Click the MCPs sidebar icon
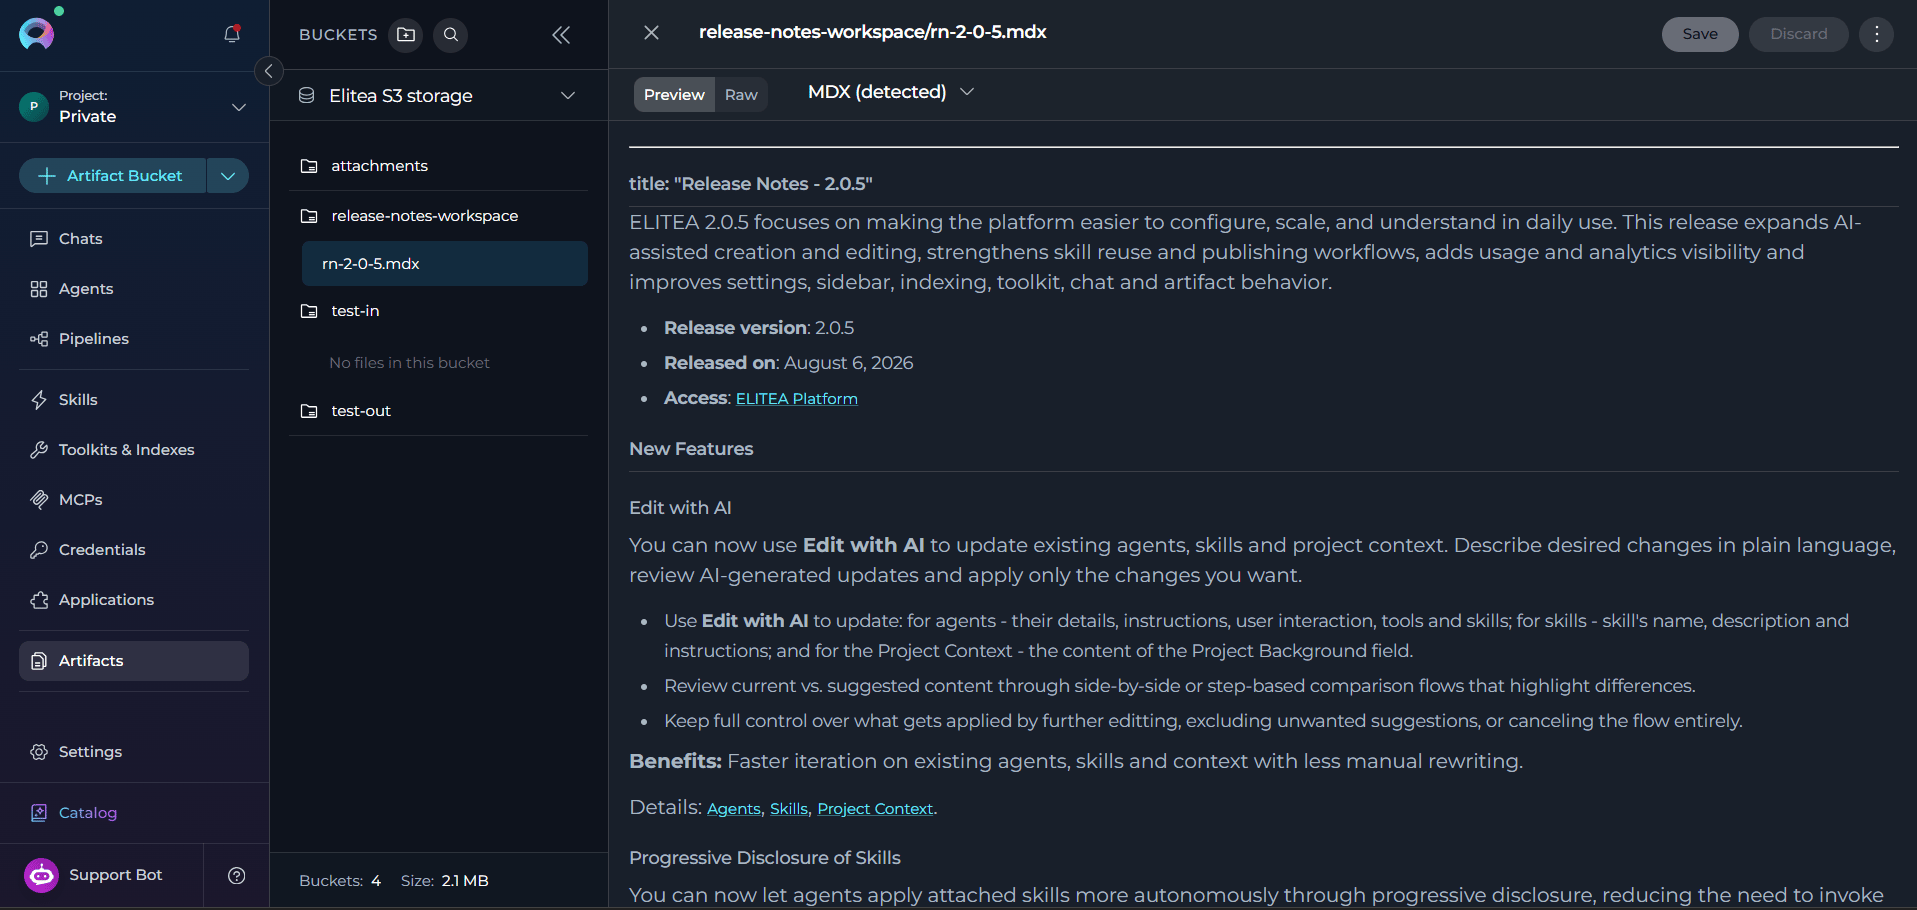The height and width of the screenshot is (910, 1917). click(x=39, y=500)
